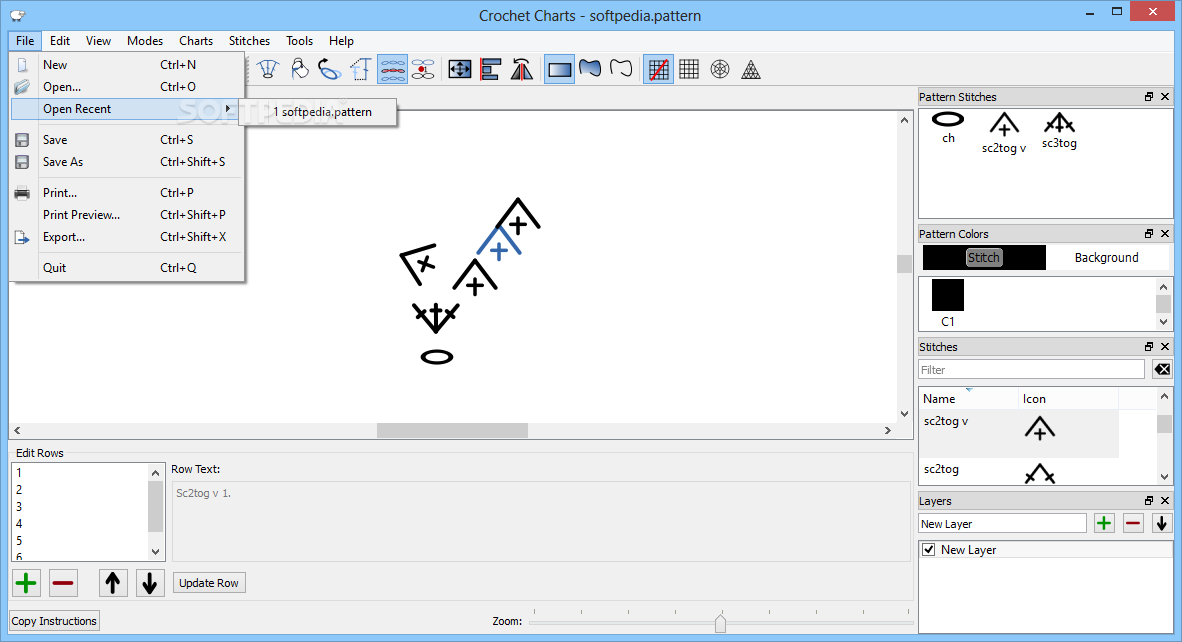Screen dimensions: 1182x642
Task: Pick the sc3tog pattern stitch
Action: (1059, 130)
